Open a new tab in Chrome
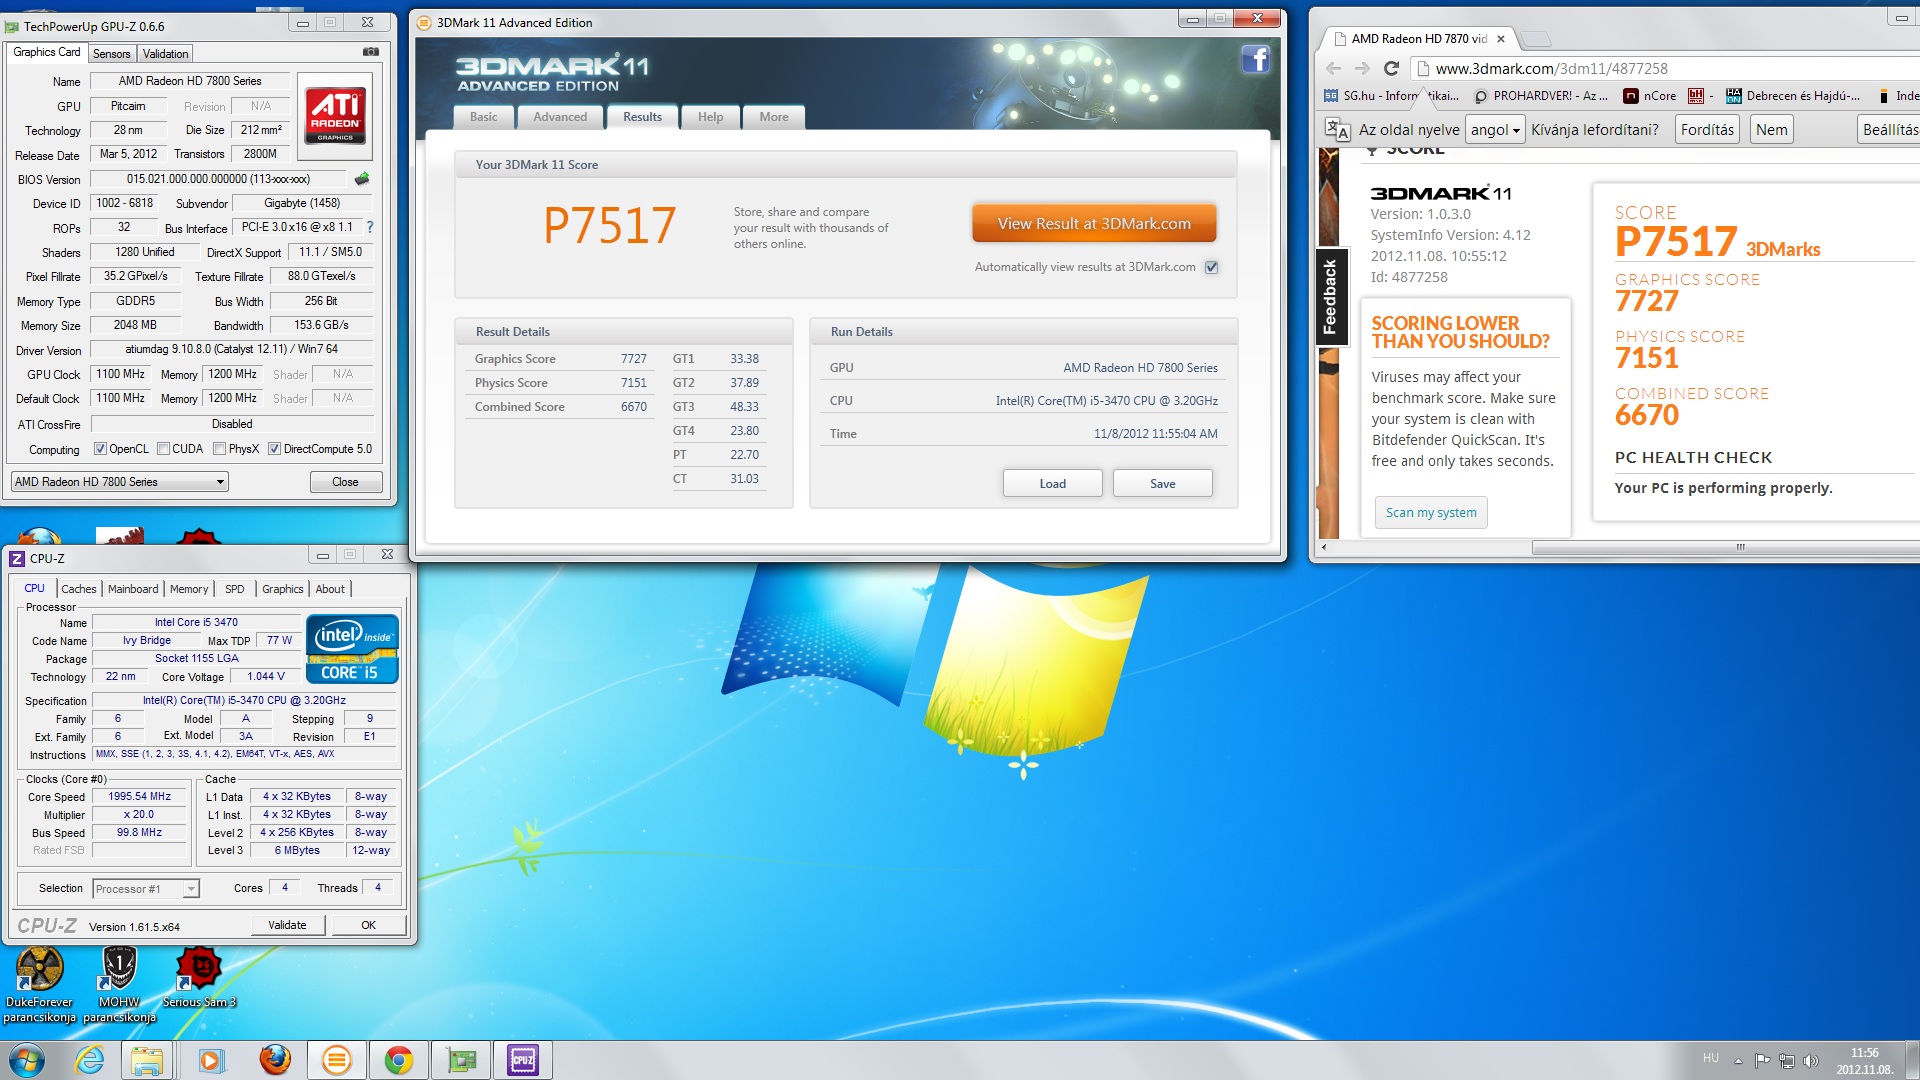 click(x=1537, y=39)
